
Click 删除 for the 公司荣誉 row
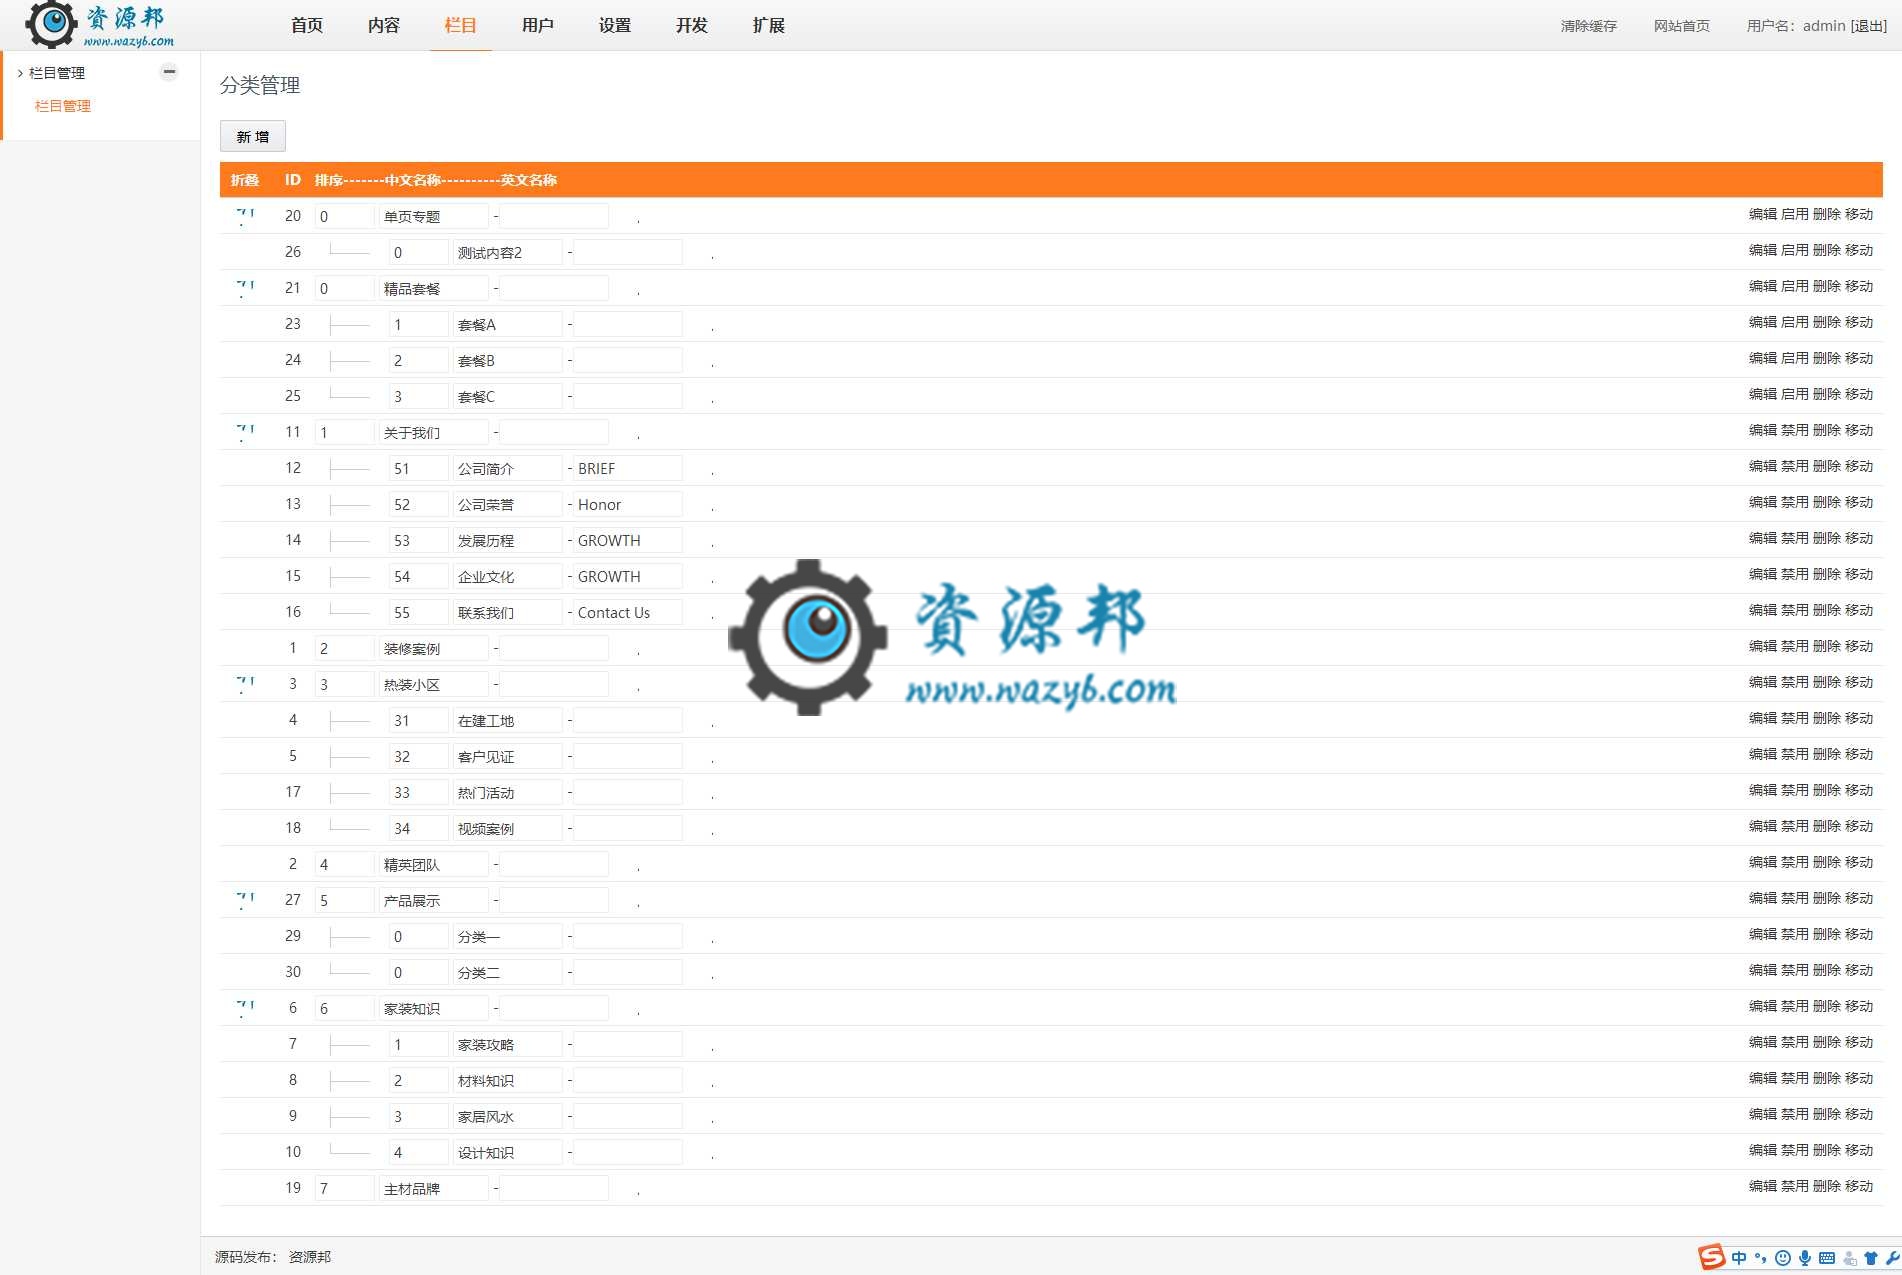click(1826, 502)
